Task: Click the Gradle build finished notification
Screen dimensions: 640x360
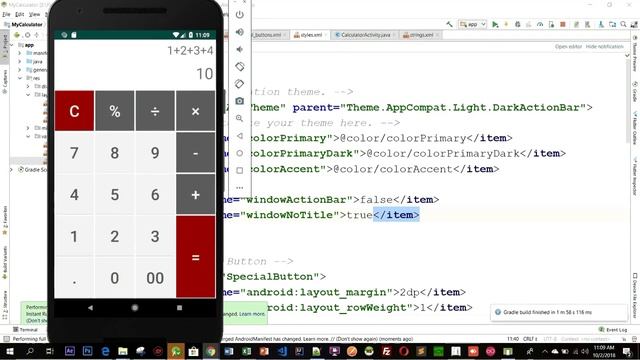Action: (559, 312)
